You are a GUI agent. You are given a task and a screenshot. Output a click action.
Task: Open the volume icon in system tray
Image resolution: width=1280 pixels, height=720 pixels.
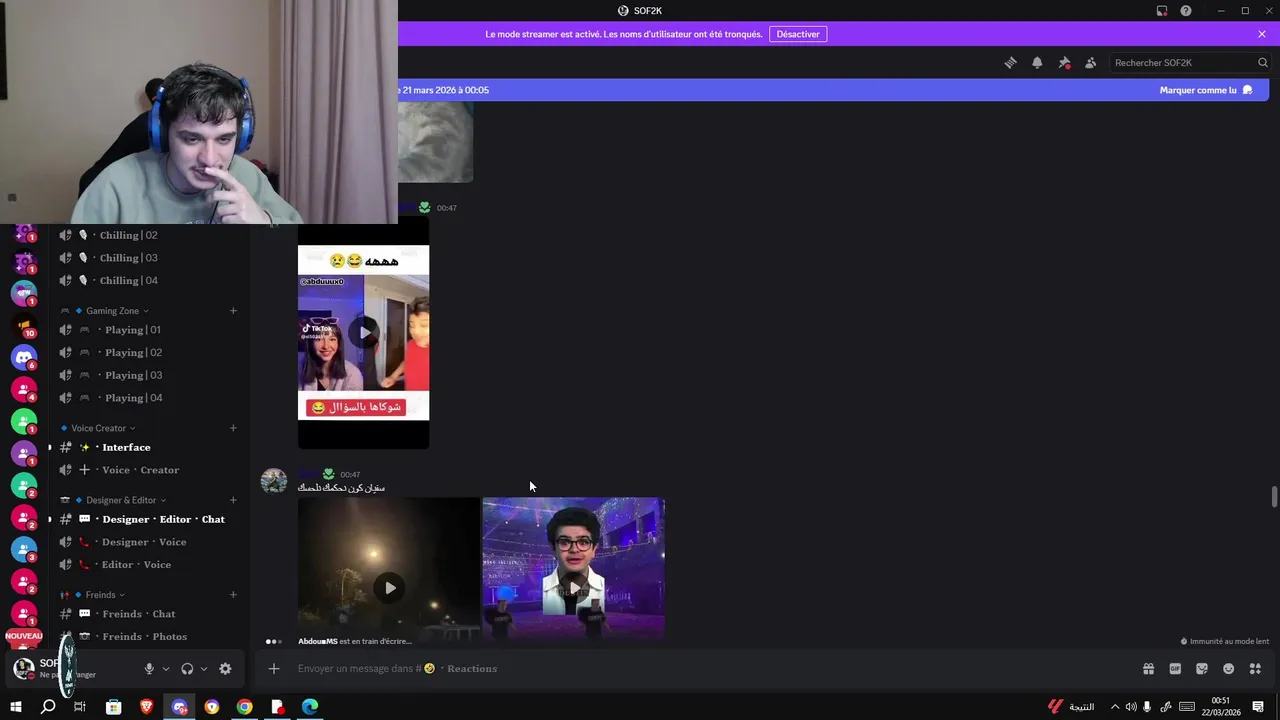point(1131,707)
